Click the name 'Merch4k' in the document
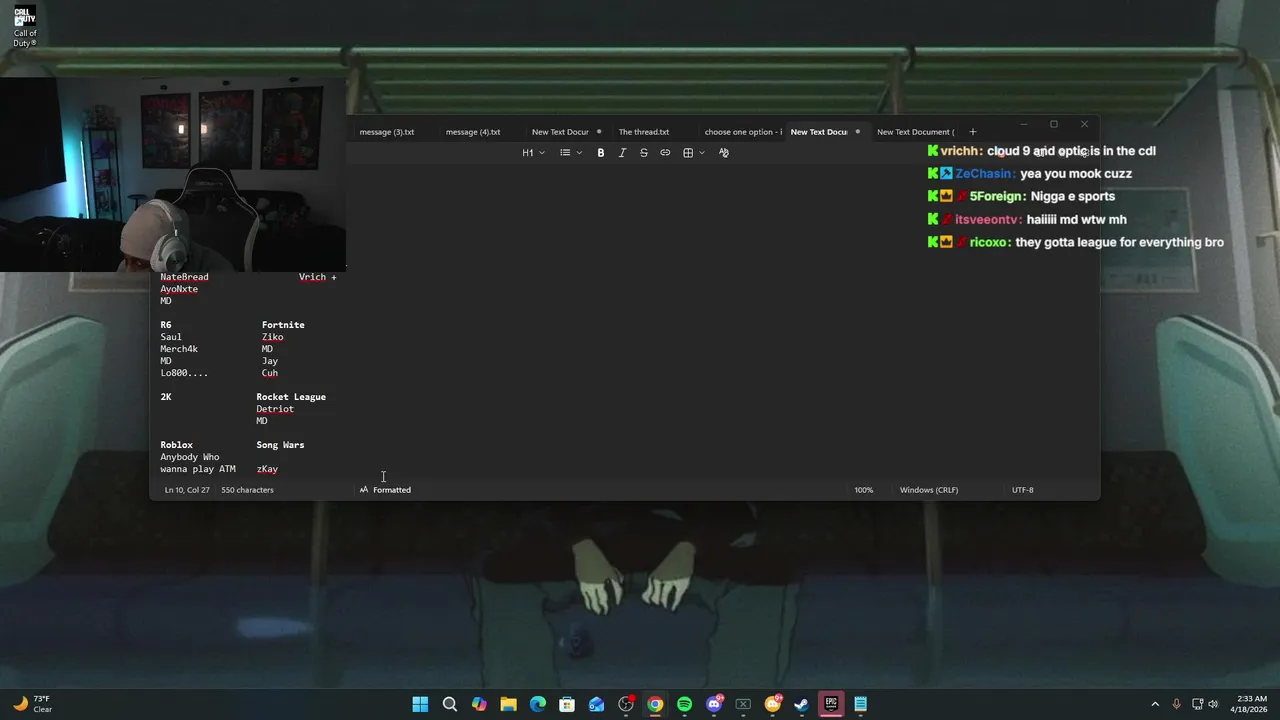This screenshot has width=1280, height=720. 179,349
